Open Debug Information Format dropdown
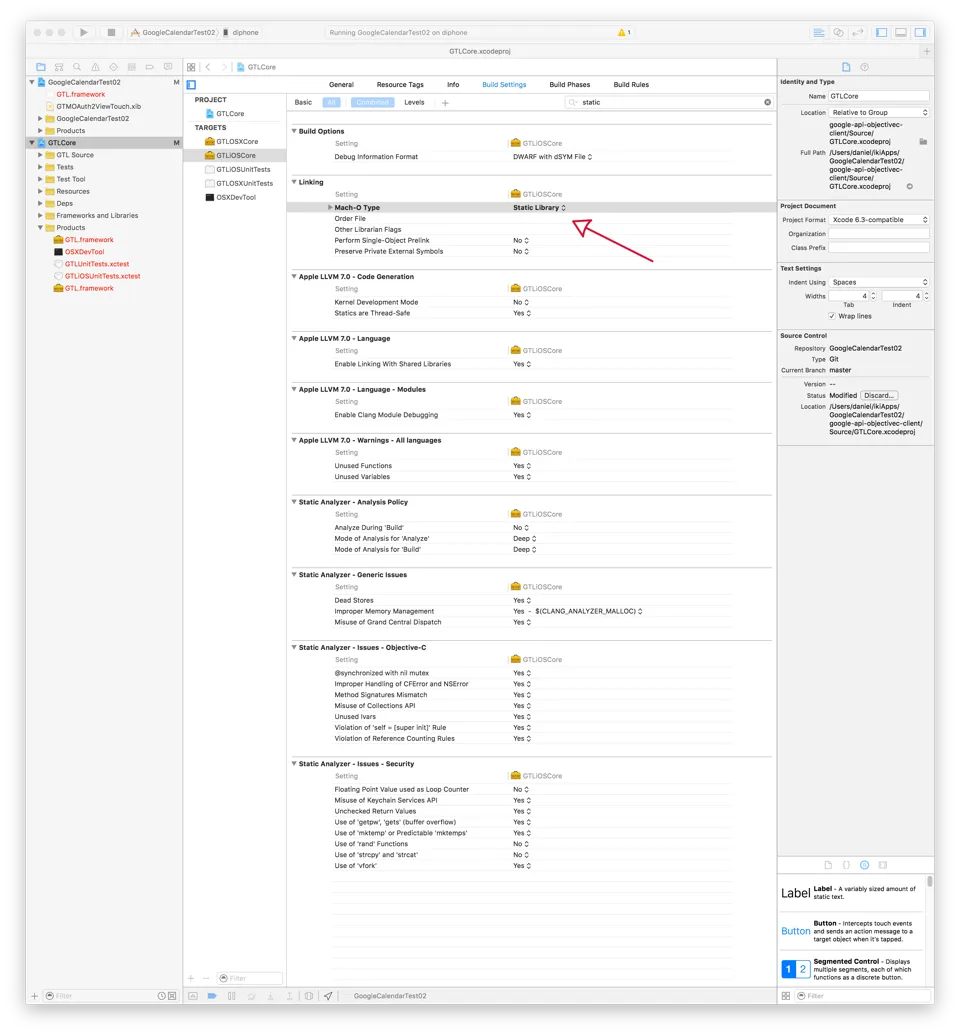This screenshot has width=960, height=1035. pos(553,156)
